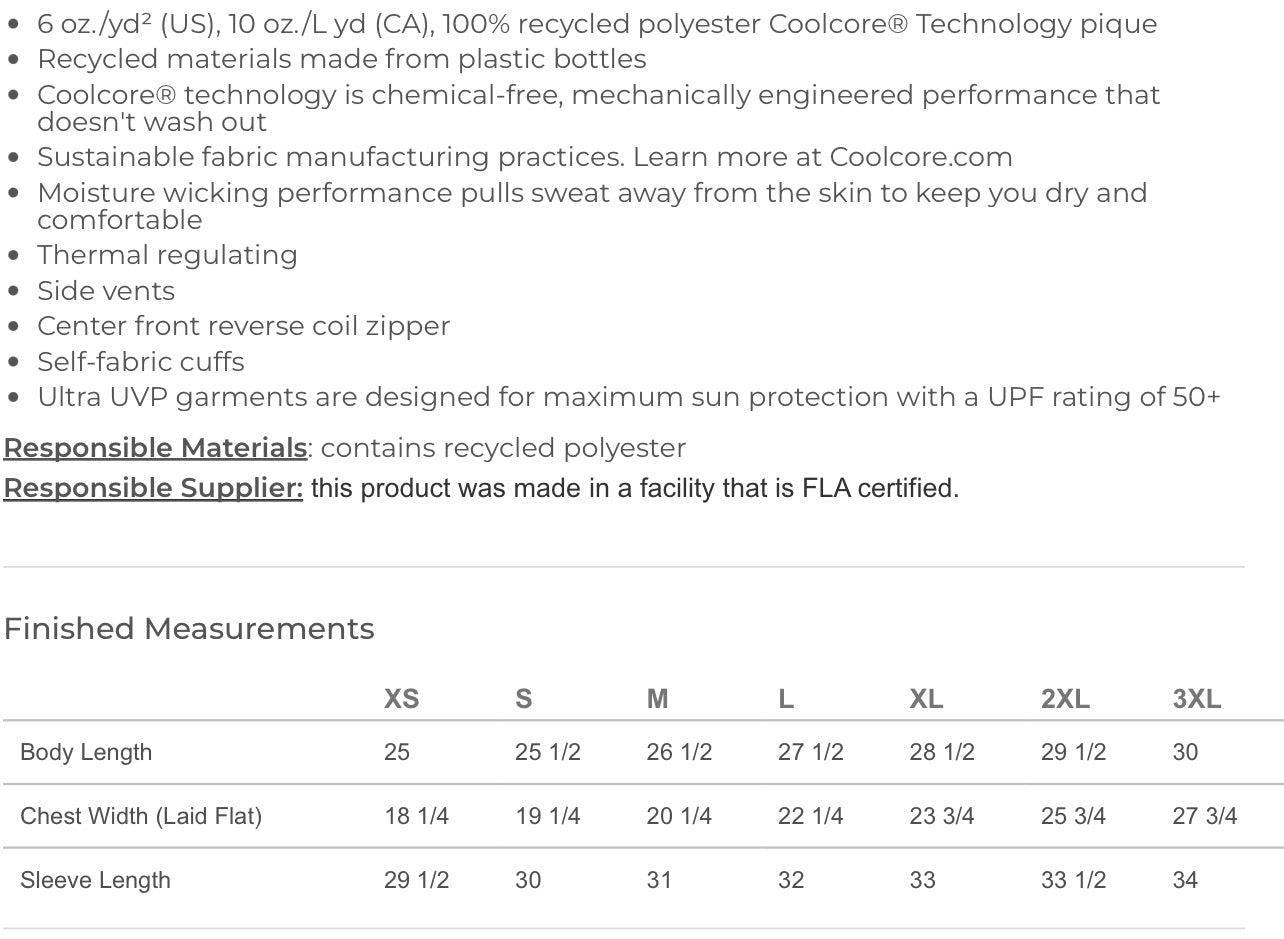Click the Responsible Materials link
Image resolution: width=1284 pixels, height=939 pixels.
tap(155, 448)
